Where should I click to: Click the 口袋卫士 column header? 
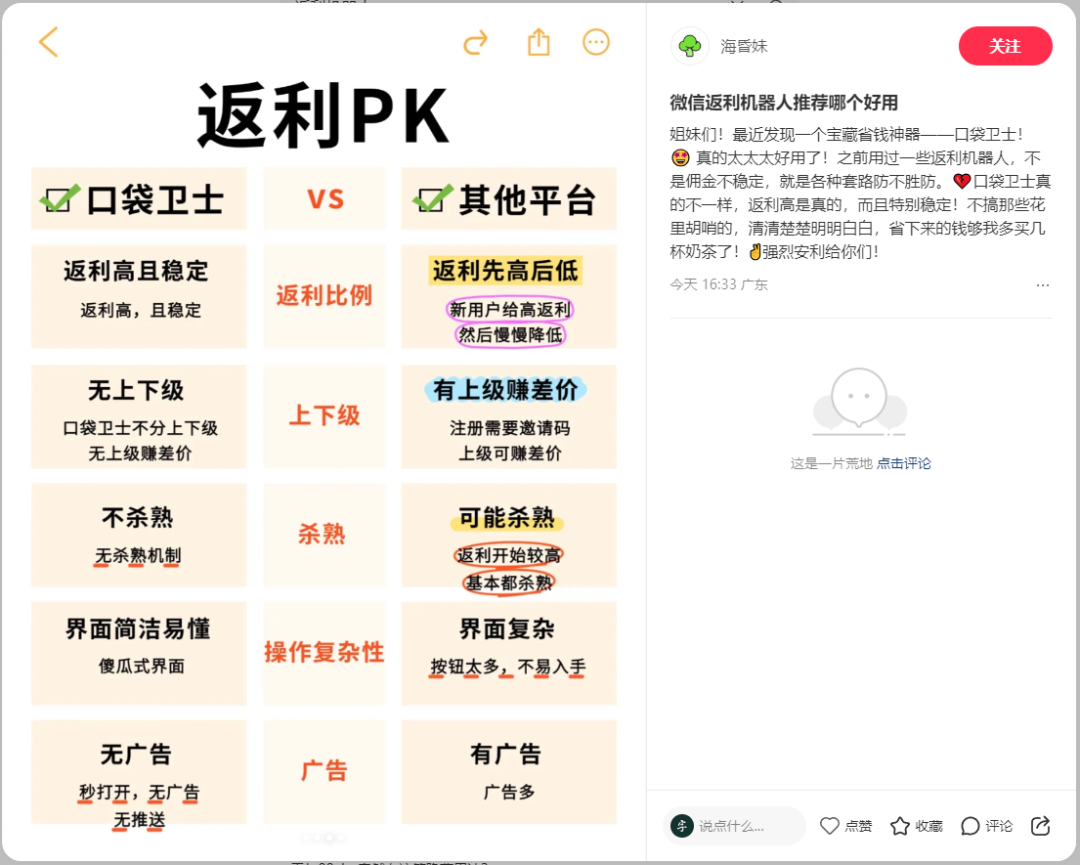pos(138,199)
